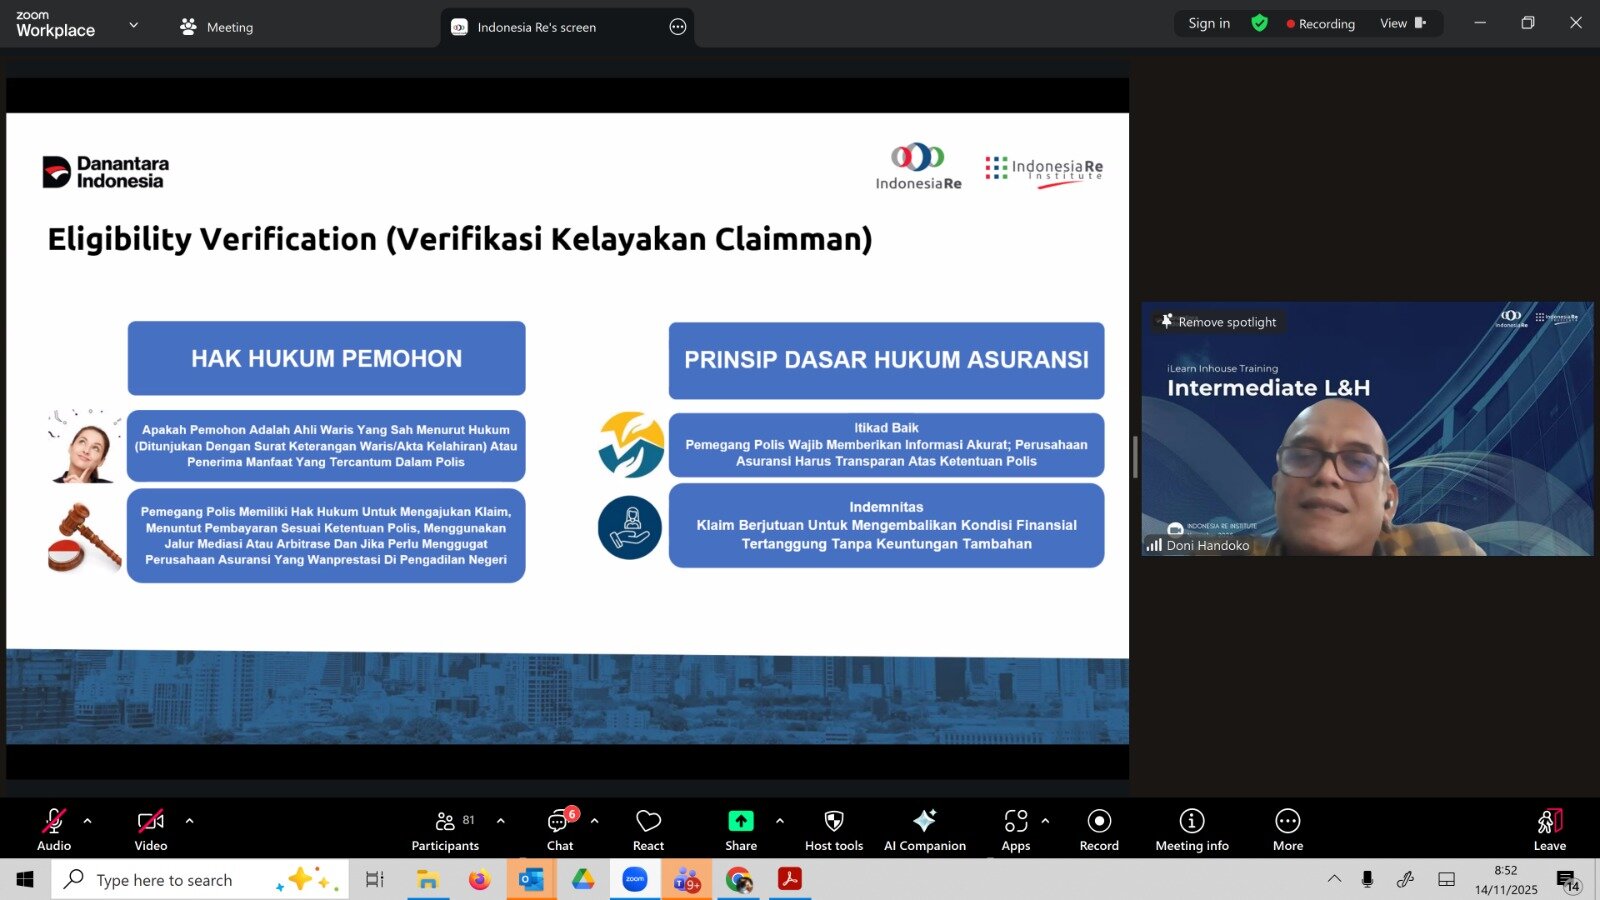Select the Indonesia Re's screen tab

click(535, 27)
